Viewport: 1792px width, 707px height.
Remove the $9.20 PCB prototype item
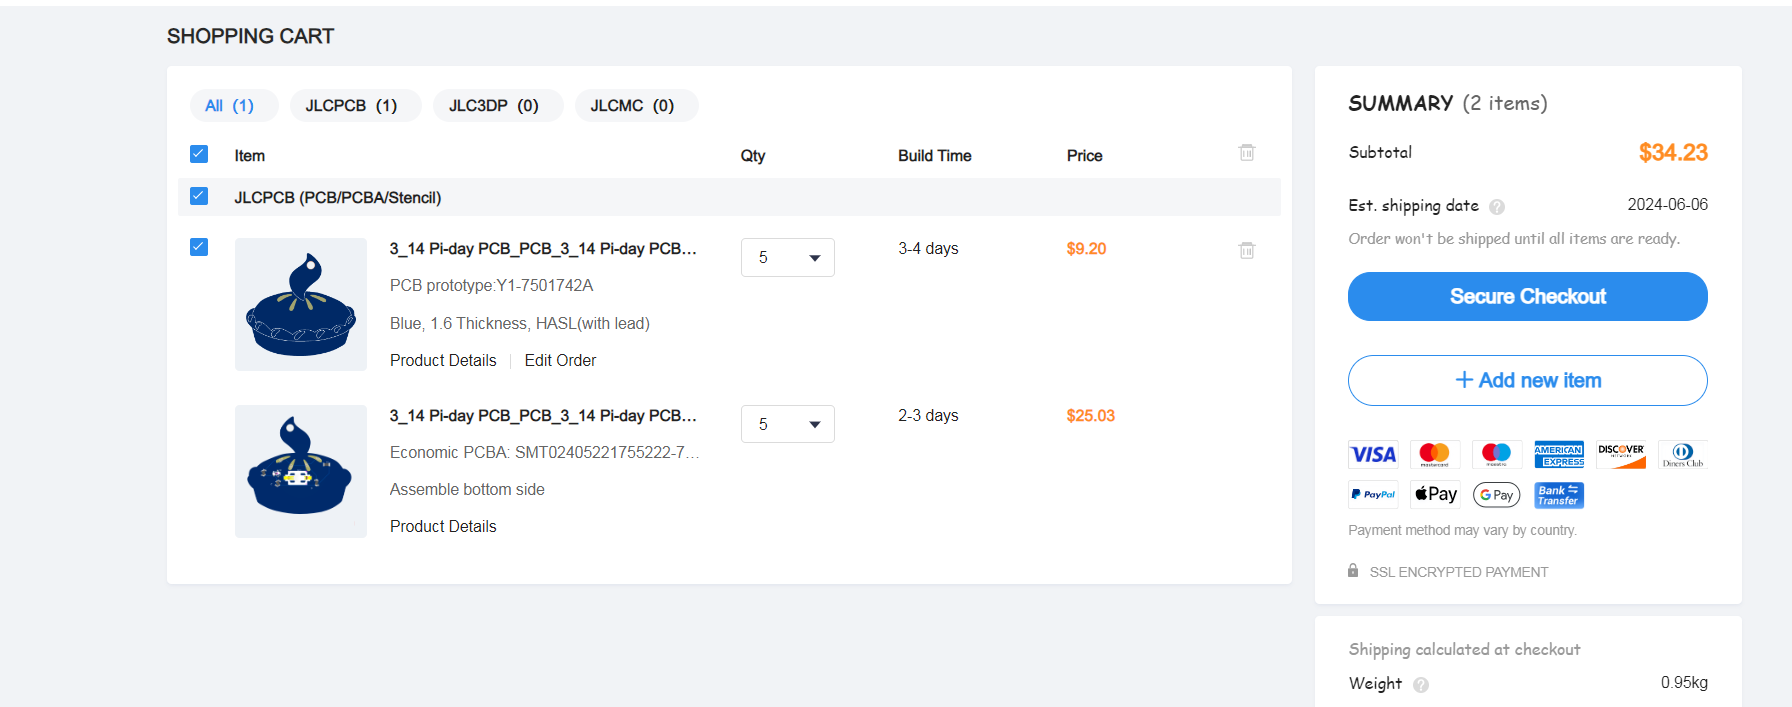click(x=1247, y=250)
